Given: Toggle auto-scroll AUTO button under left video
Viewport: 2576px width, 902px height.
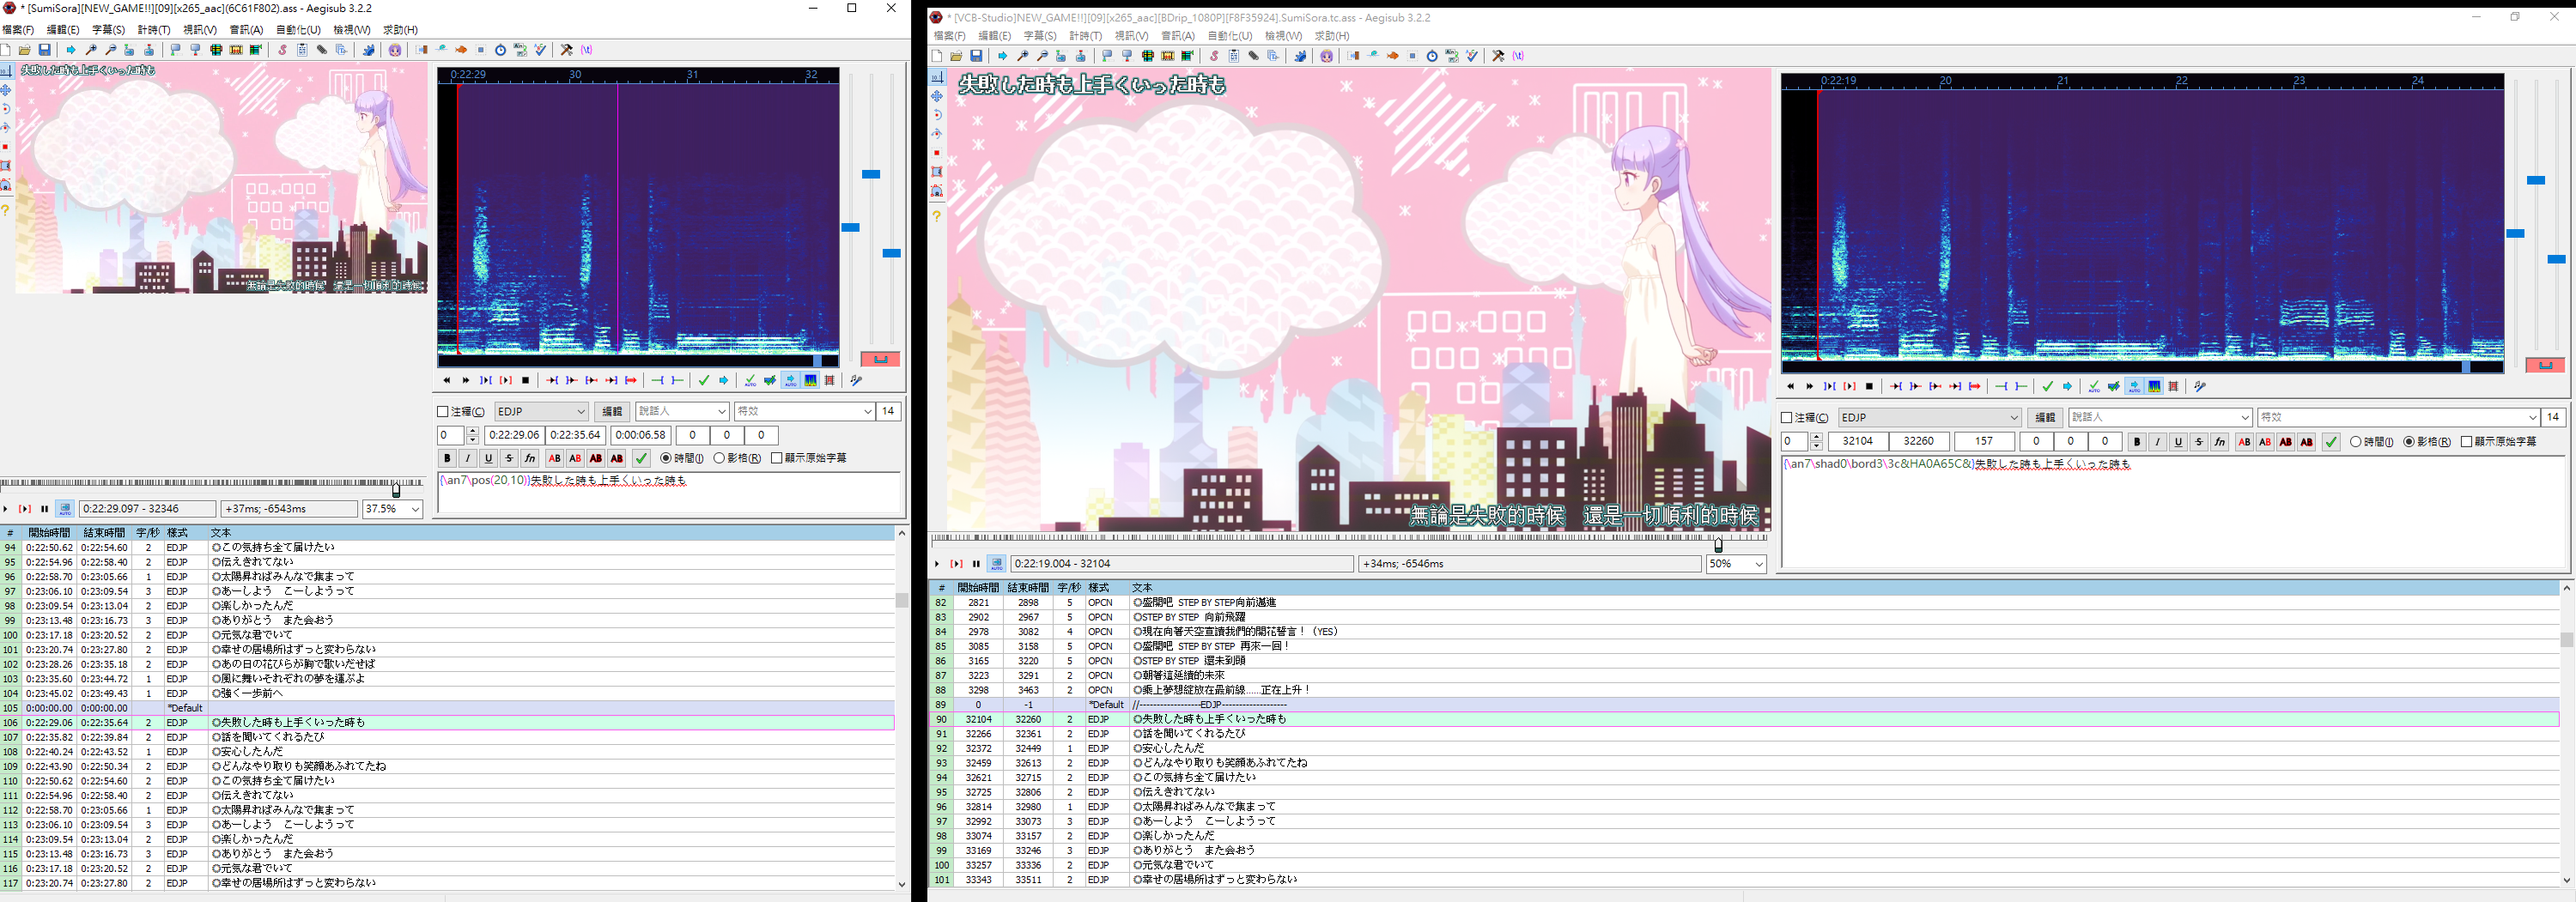Looking at the screenshot, I should (x=65, y=509).
